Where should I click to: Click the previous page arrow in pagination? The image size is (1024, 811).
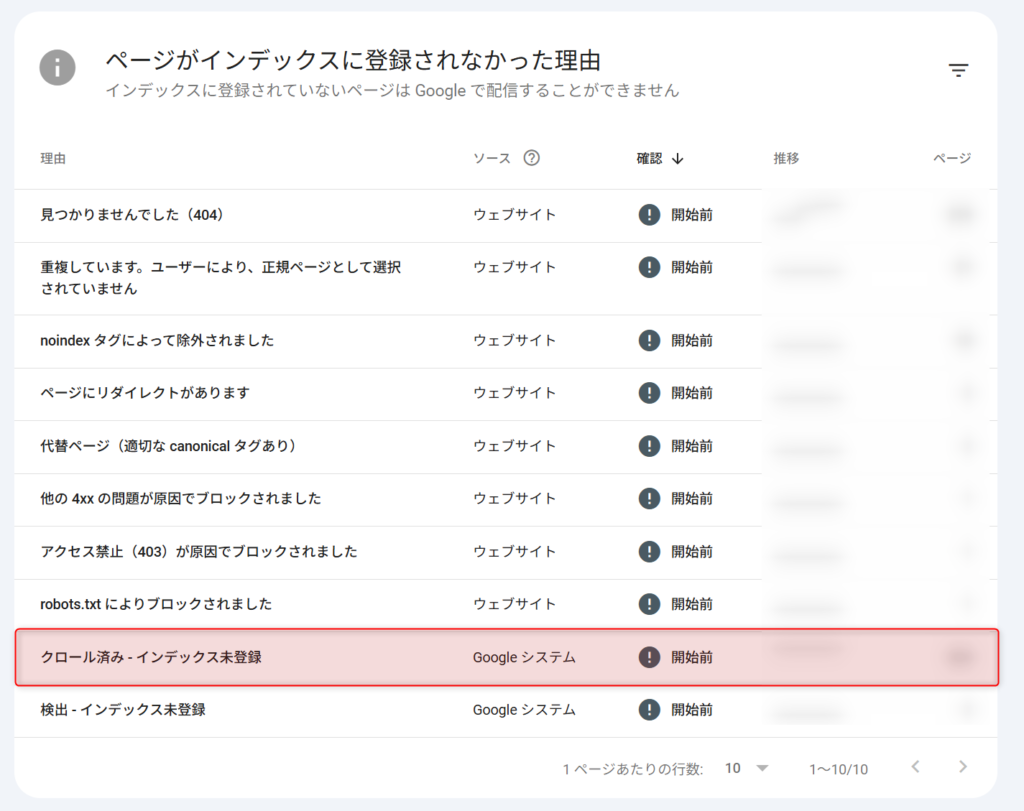tap(915, 768)
